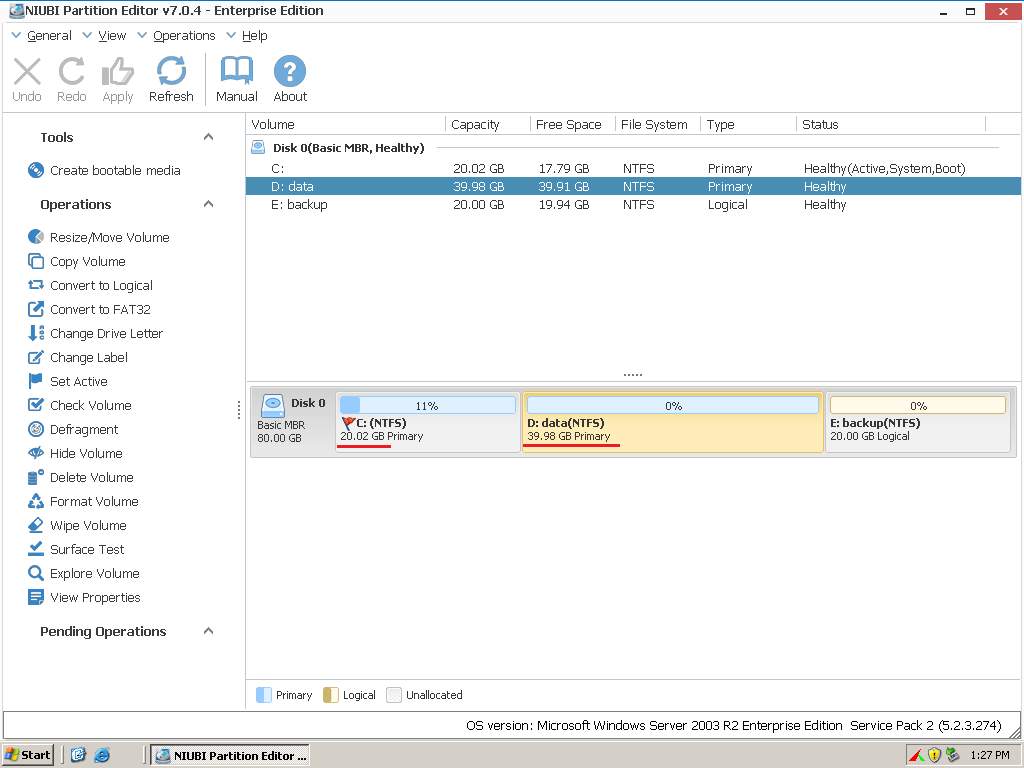
Task: Sort by Status column header
Action: pos(891,124)
